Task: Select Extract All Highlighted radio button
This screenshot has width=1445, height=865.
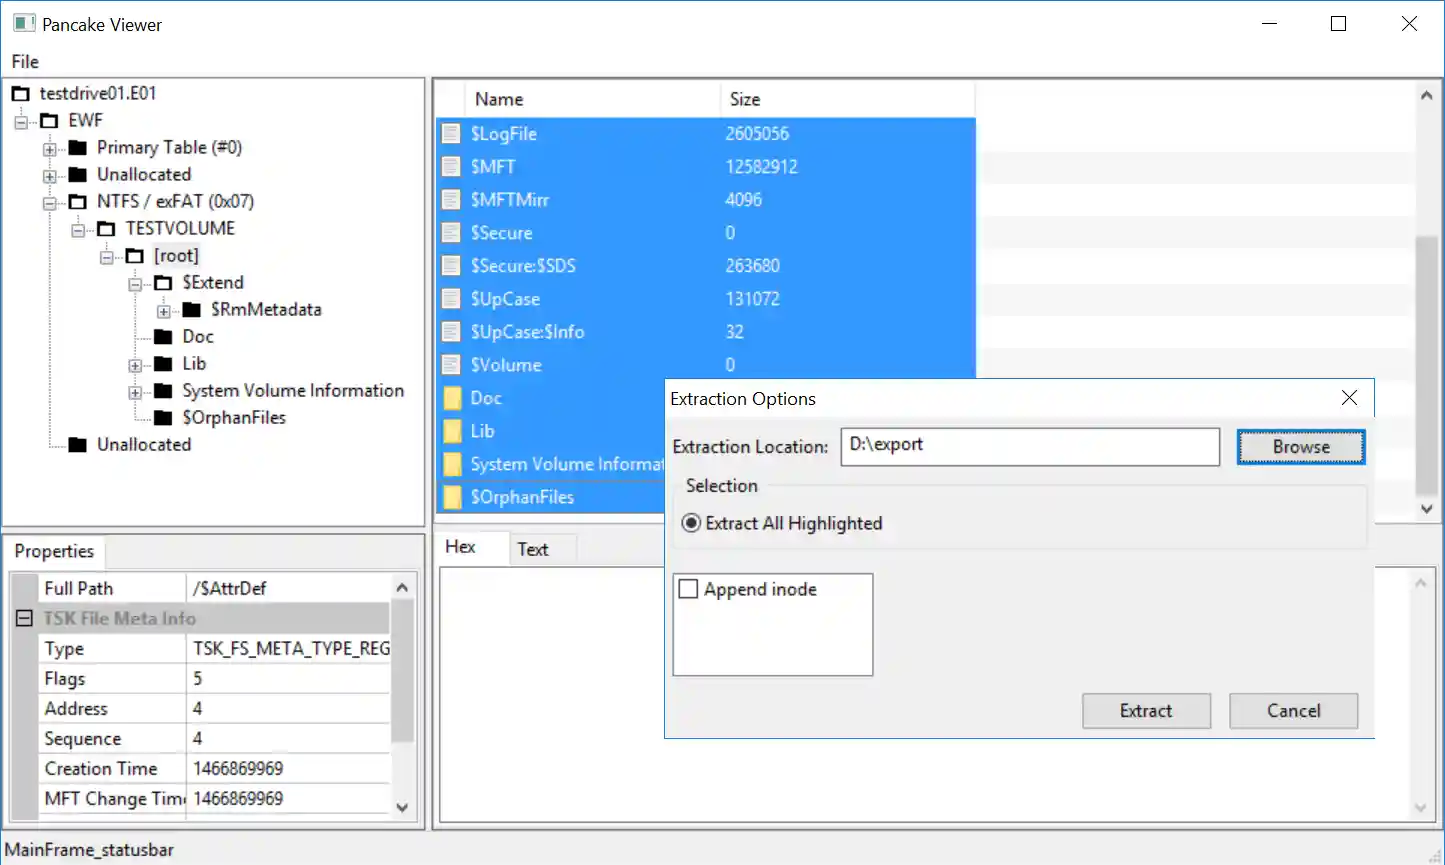Action: [x=691, y=523]
